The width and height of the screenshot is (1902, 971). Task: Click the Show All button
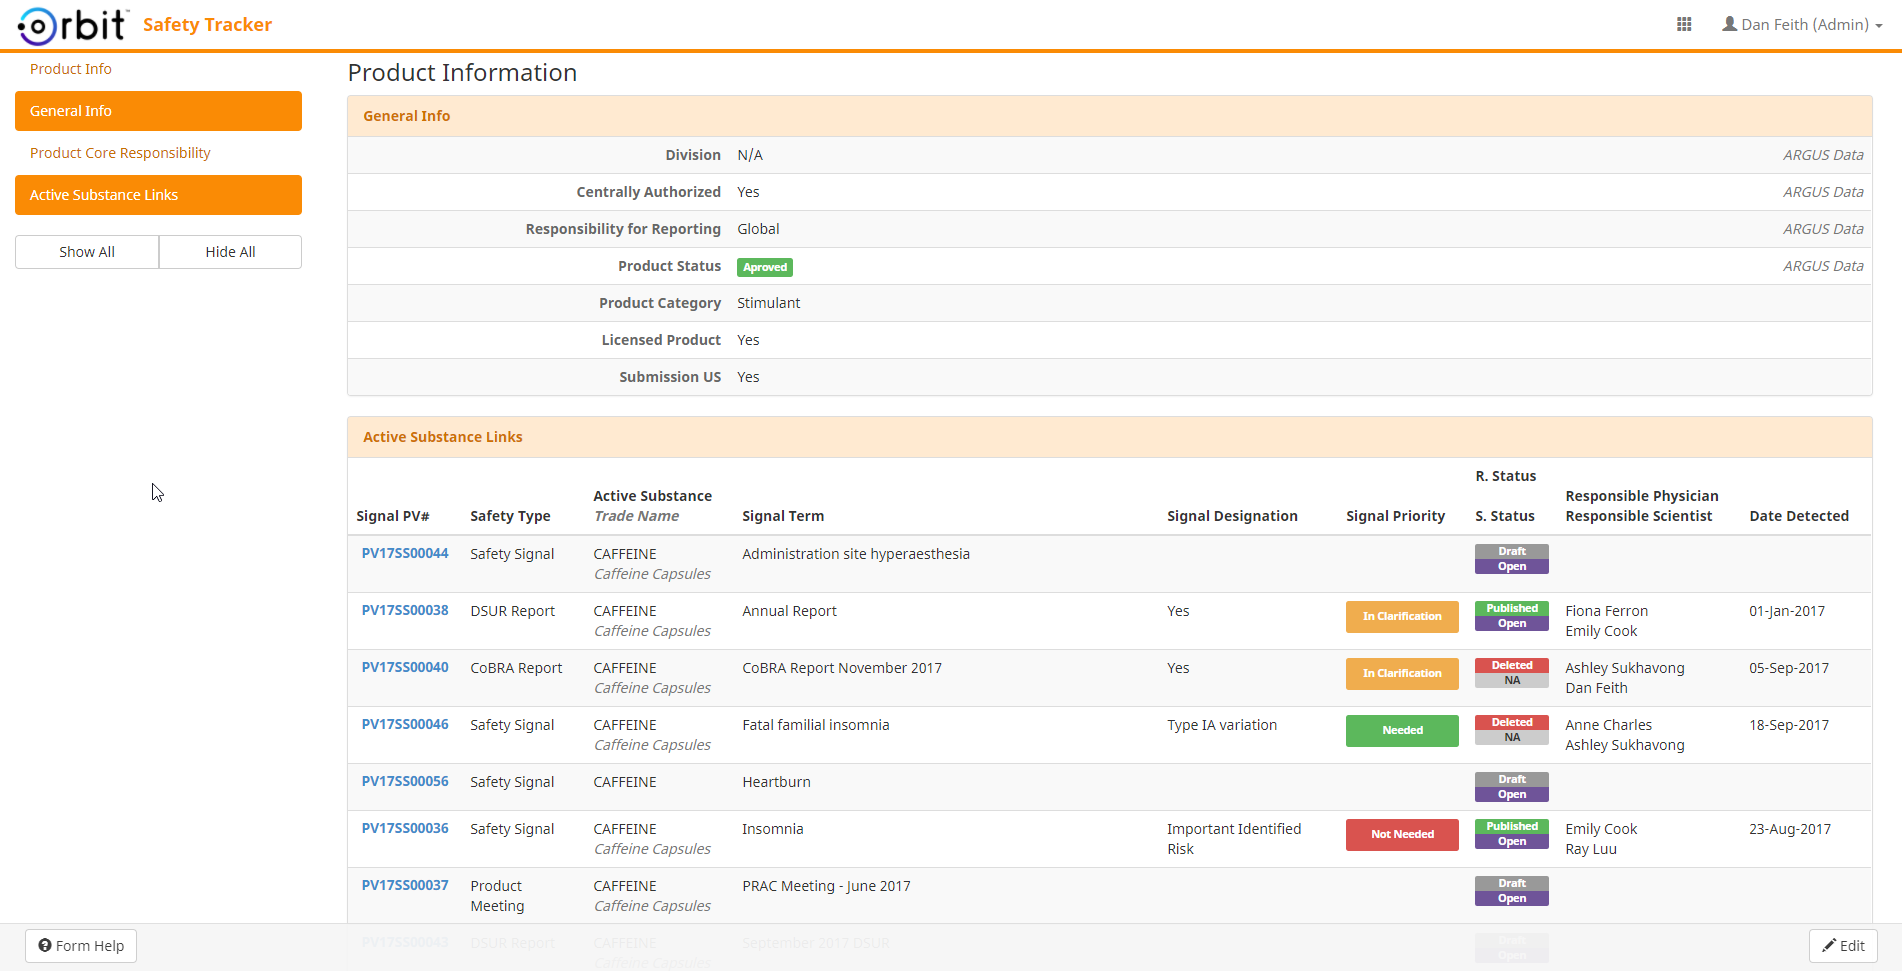[x=87, y=252]
